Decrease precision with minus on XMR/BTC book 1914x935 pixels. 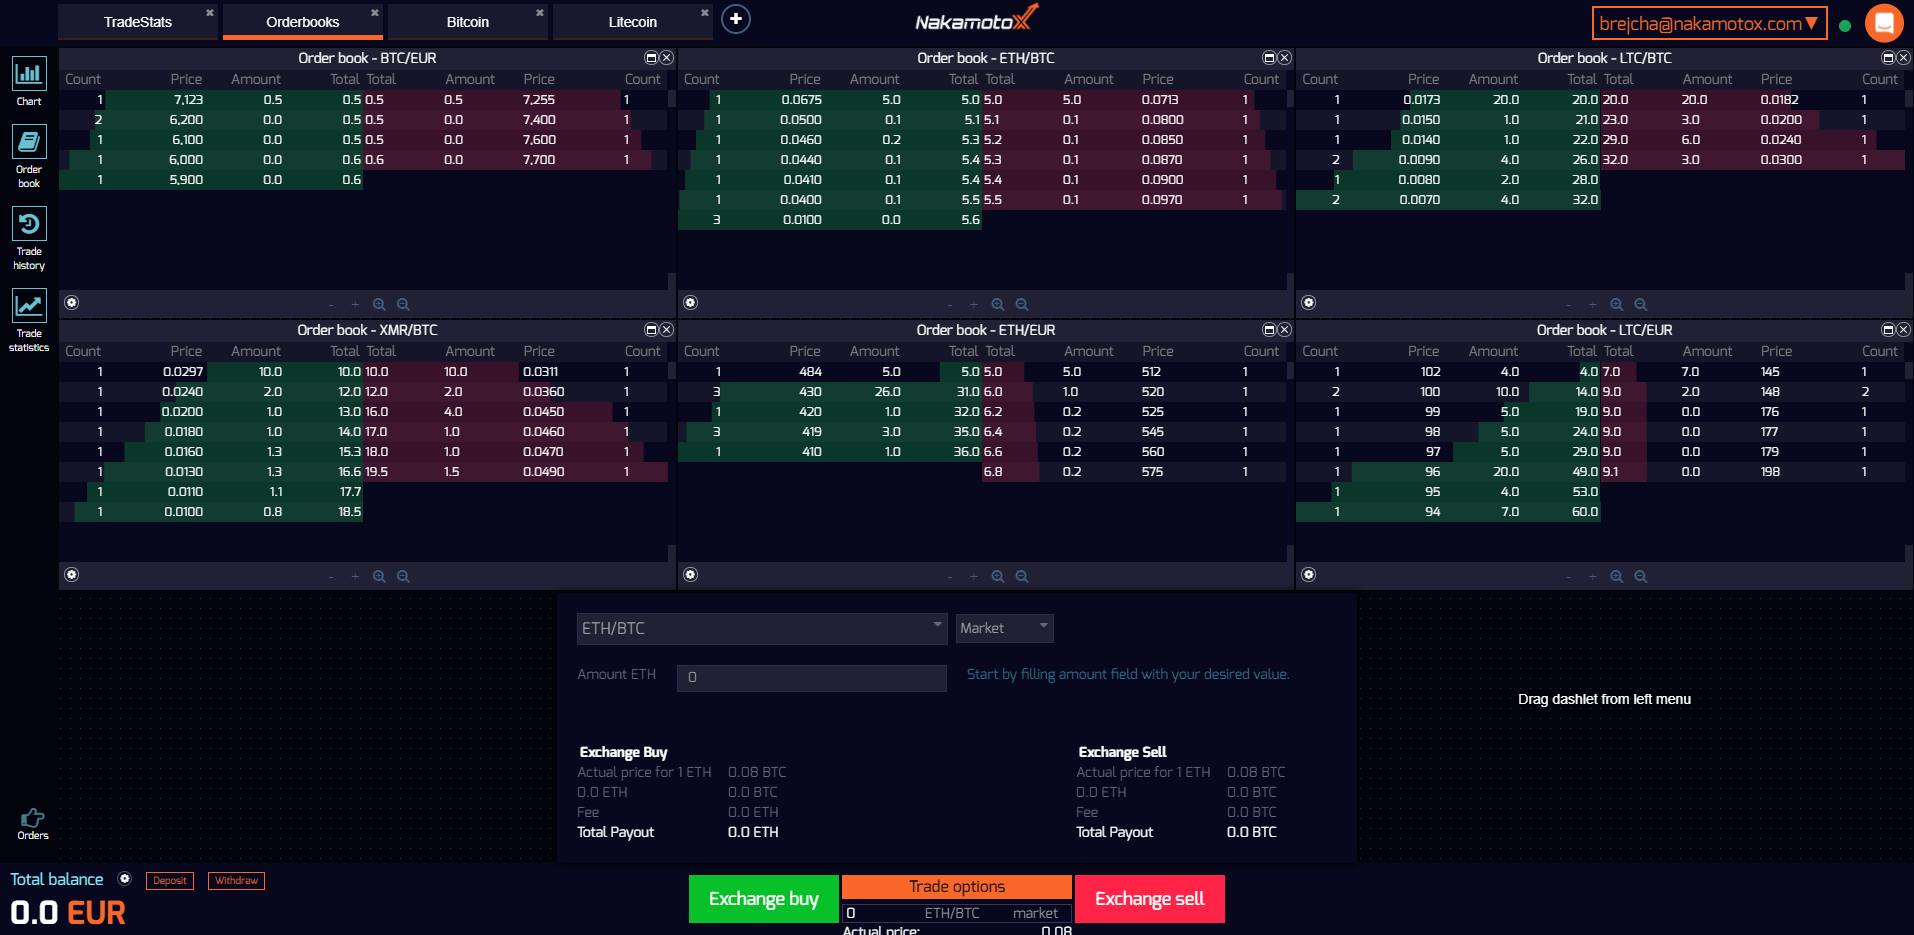pos(331,576)
